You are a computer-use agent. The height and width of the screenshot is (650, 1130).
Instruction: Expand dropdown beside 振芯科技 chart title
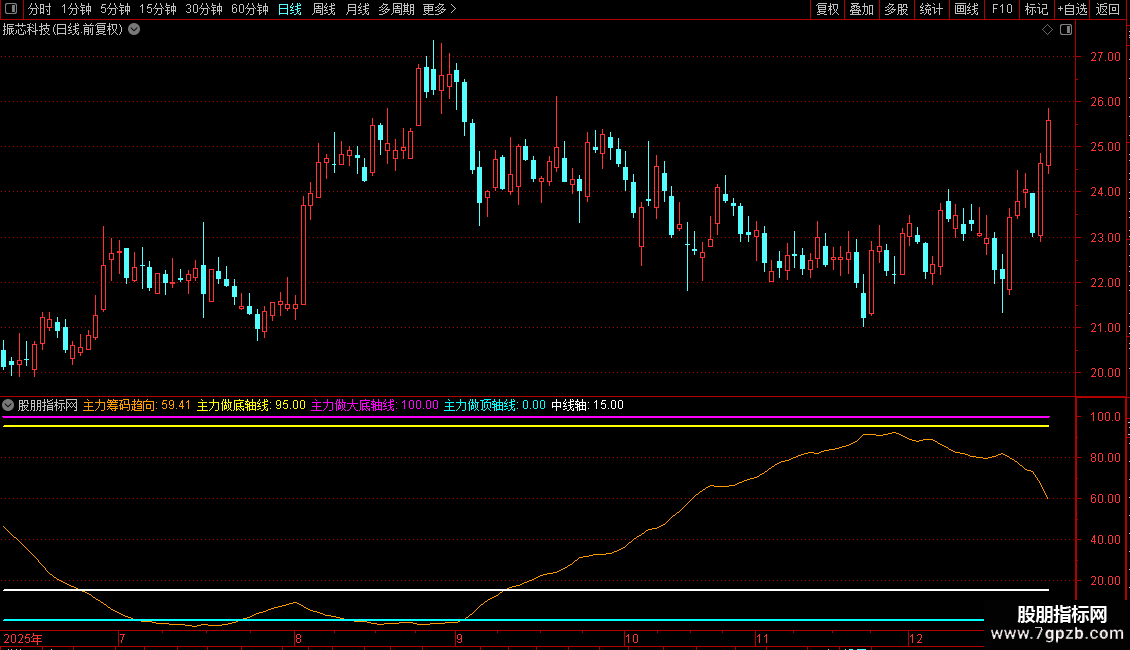[x=134, y=30]
